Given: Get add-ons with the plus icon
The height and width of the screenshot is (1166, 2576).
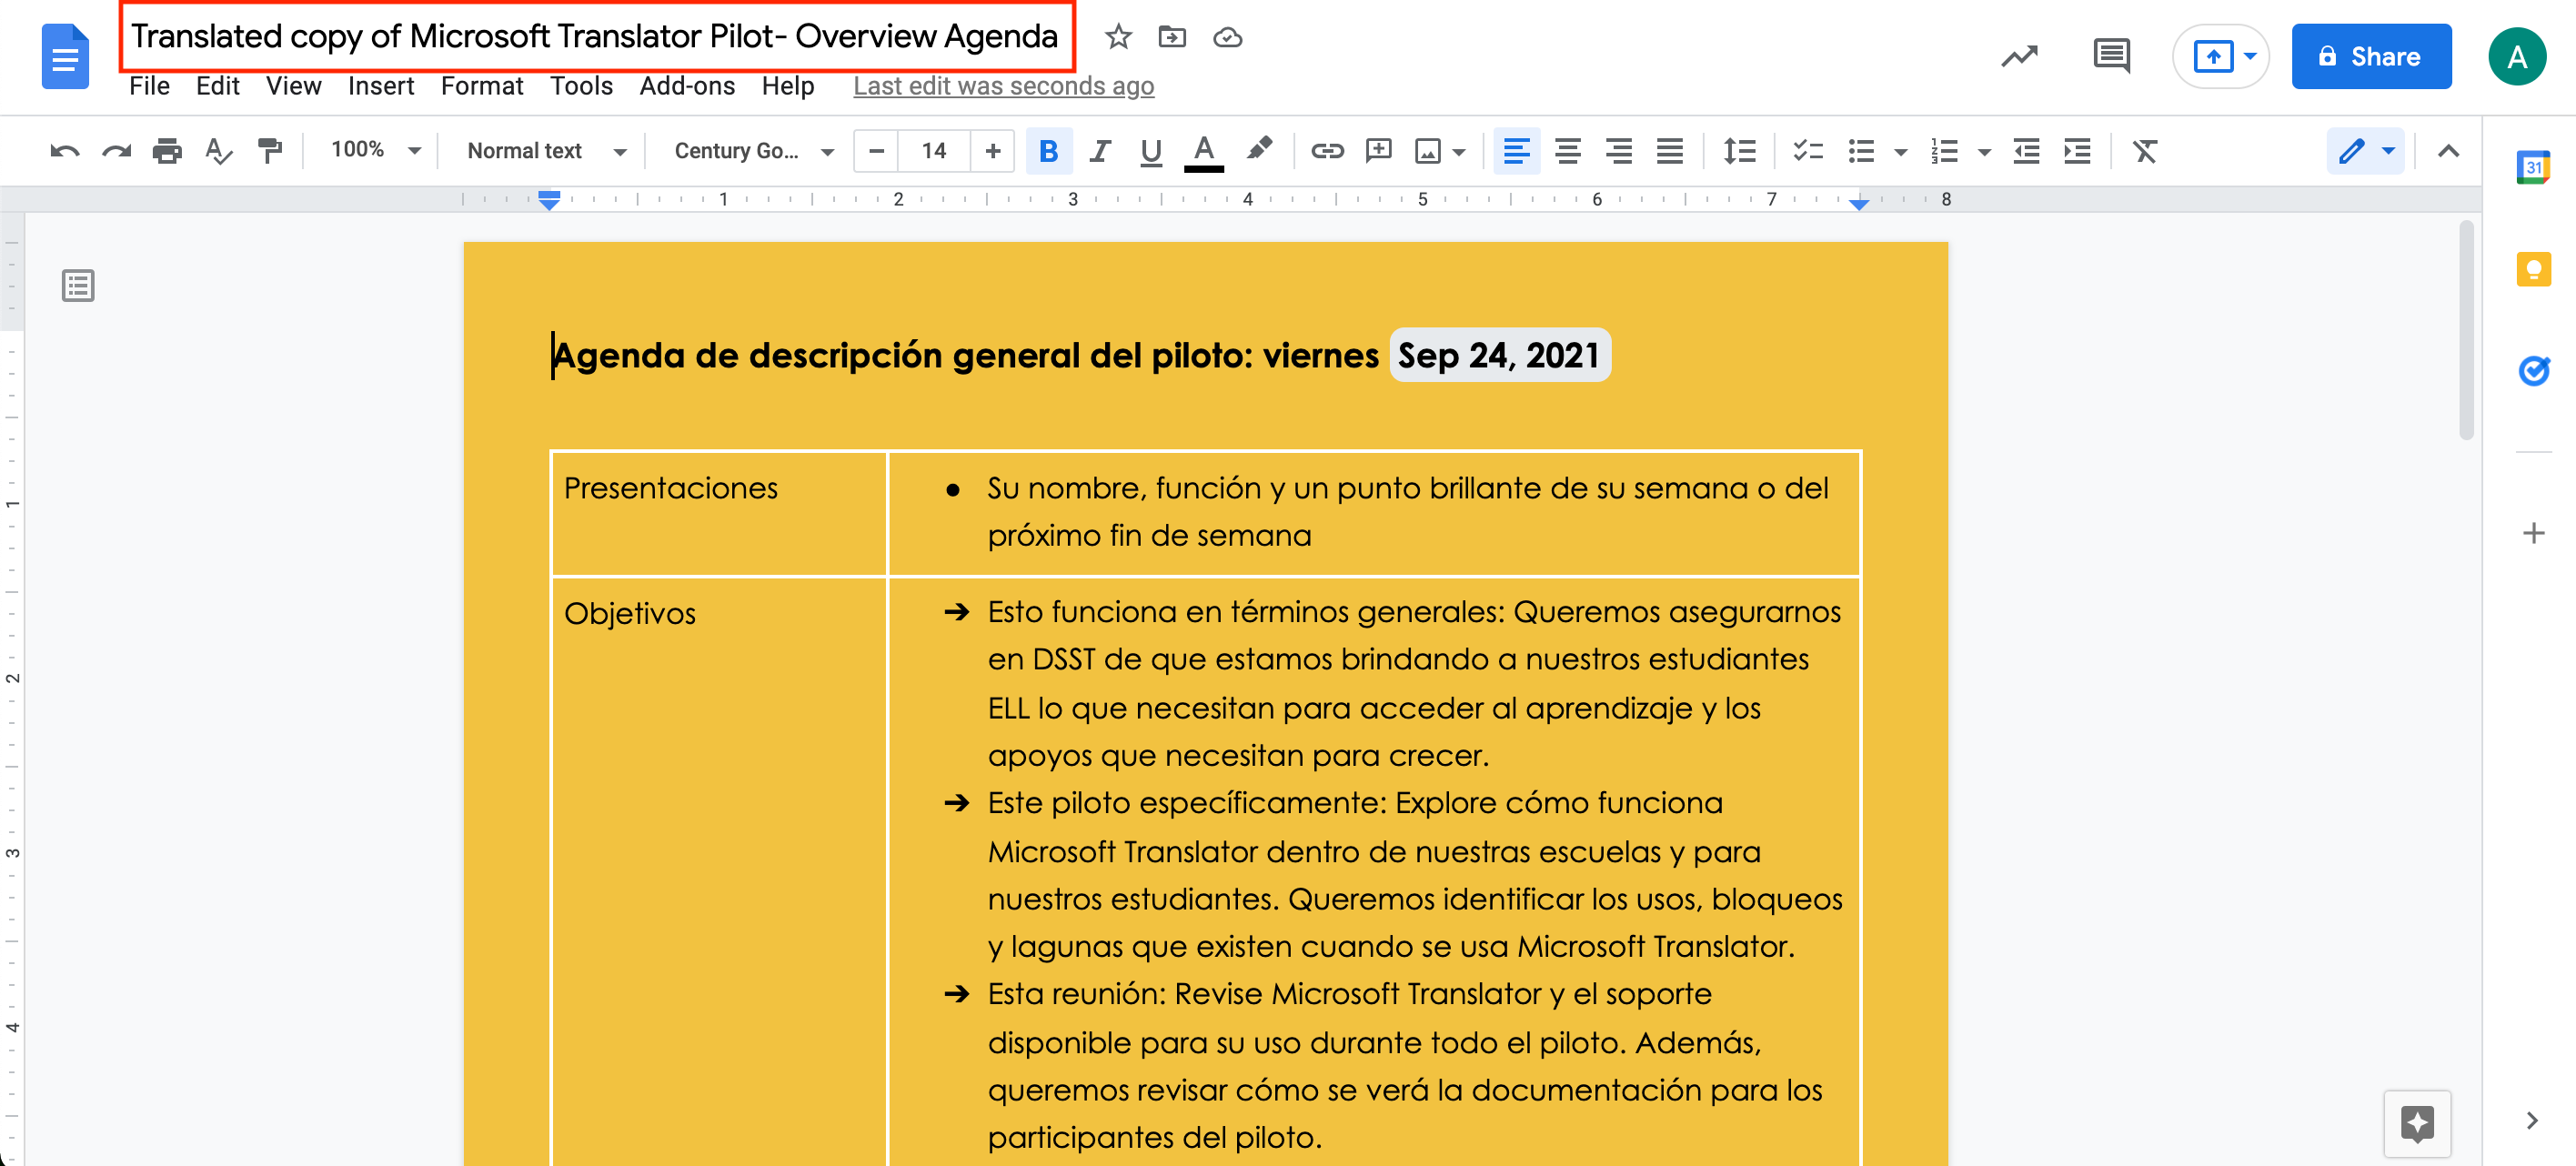Looking at the screenshot, I should [x=2533, y=532].
